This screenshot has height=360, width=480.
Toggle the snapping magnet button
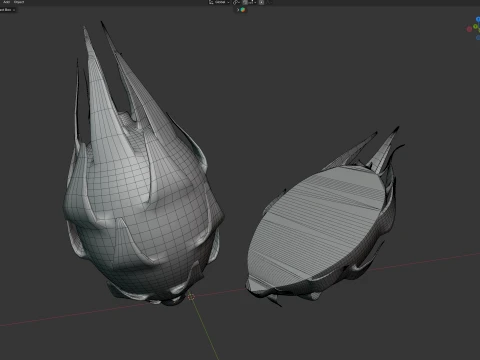(245, 2)
